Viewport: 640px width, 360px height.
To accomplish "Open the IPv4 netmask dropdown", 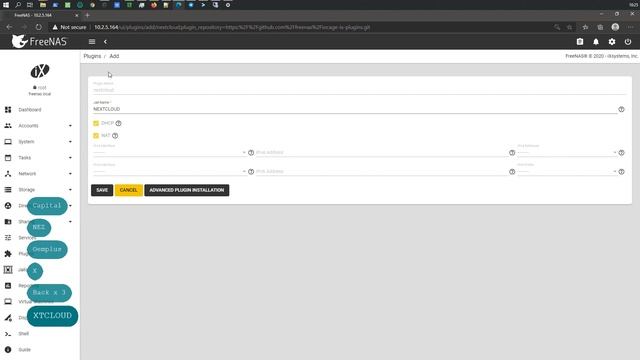I will [x=567, y=152].
